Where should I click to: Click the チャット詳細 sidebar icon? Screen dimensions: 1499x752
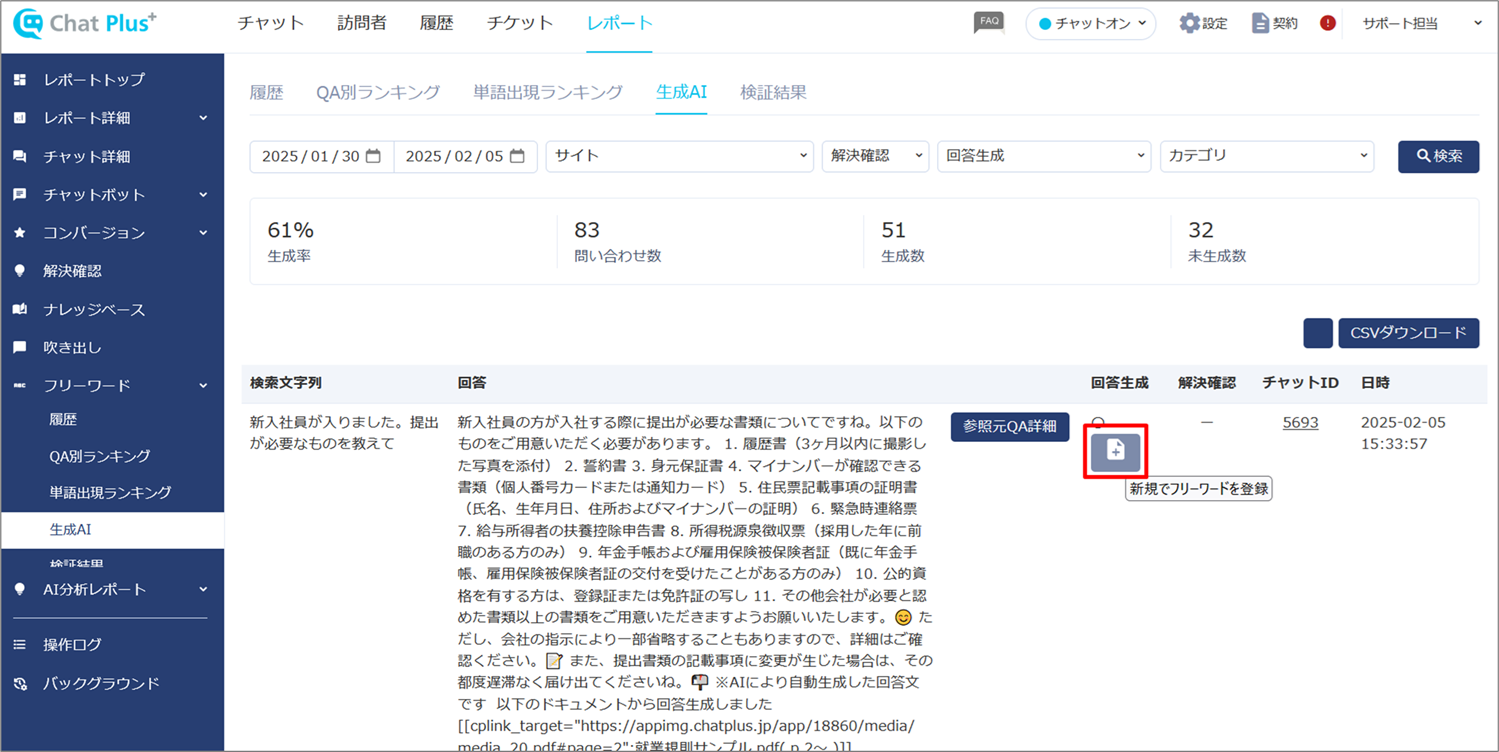point(19,157)
